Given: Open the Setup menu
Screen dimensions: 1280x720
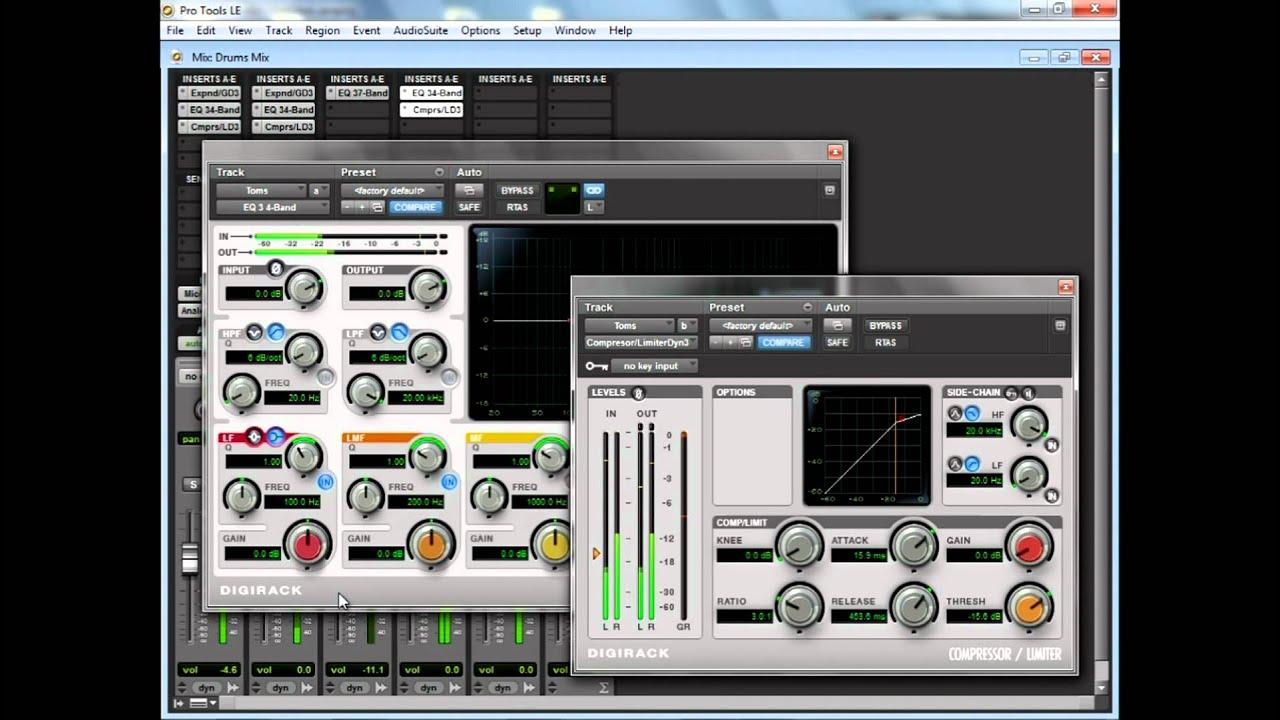Looking at the screenshot, I should (x=527, y=31).
